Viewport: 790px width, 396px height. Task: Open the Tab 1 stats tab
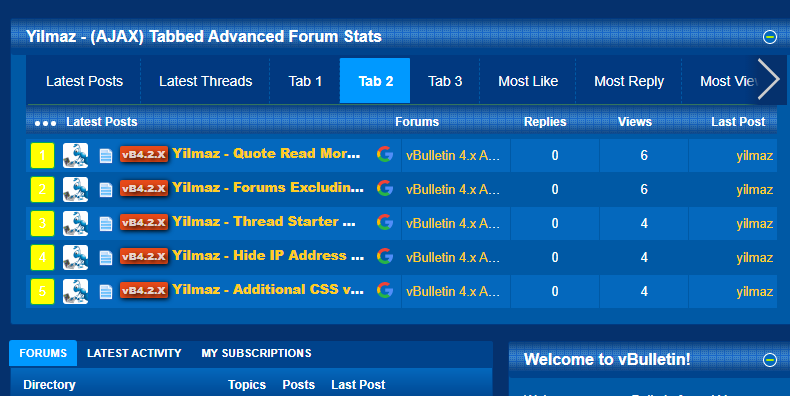click(x=305, y=81)
